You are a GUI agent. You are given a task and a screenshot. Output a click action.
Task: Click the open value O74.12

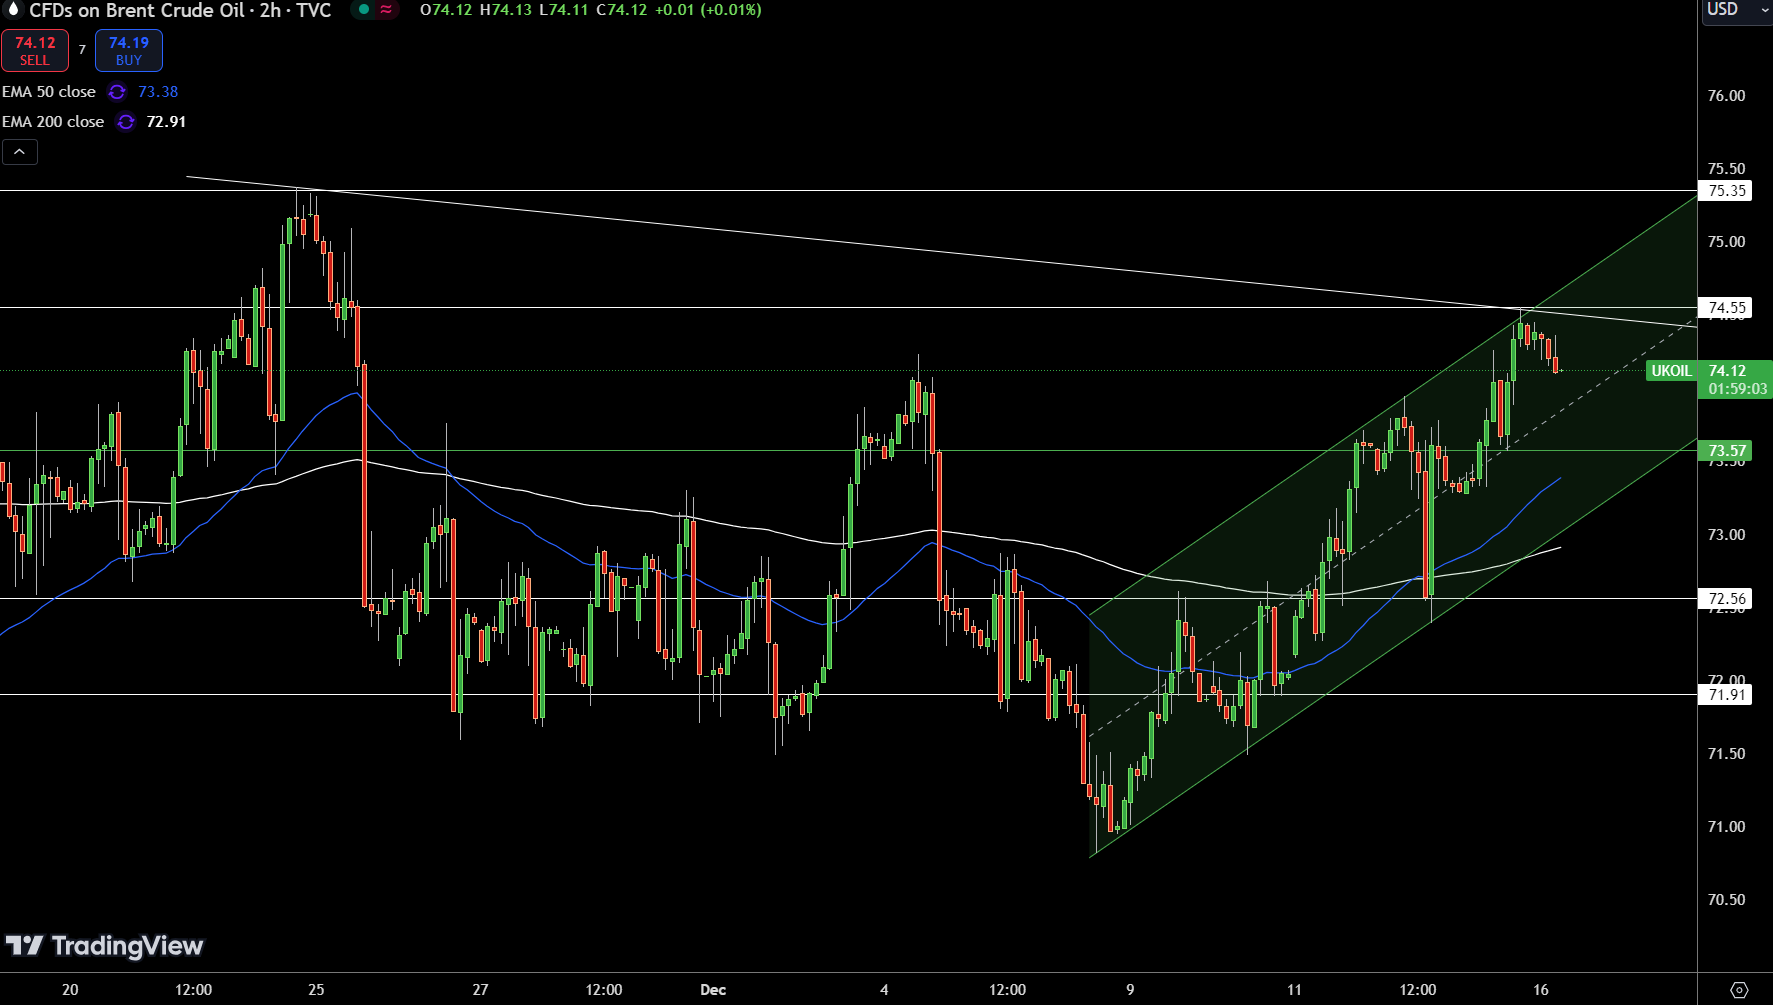pos(445,10)
